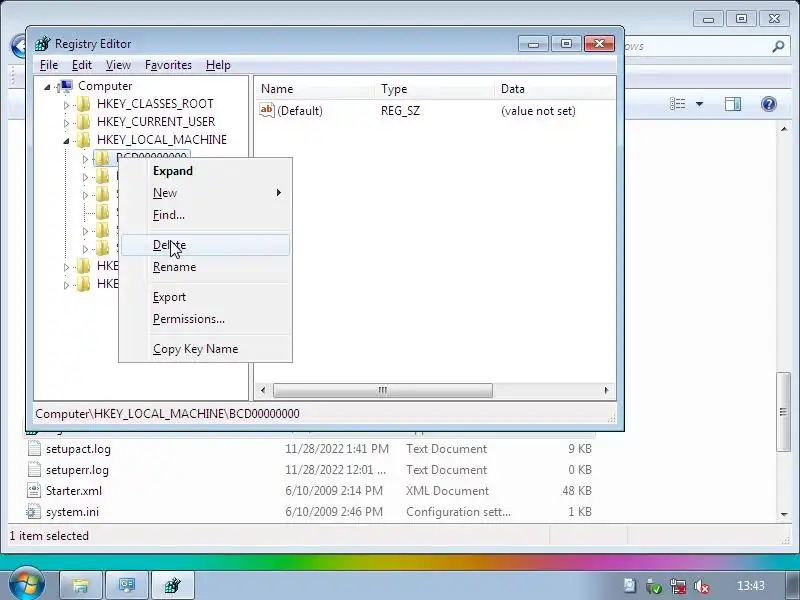Open the view options dropdown arrow in Explorer
800x600 pixels.
coord(699,104)
